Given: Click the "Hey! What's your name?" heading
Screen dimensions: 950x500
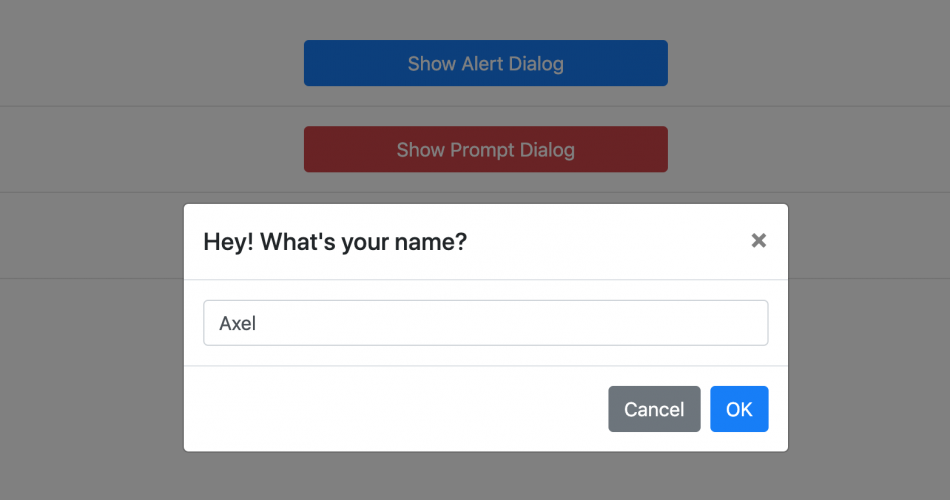Looking at the screenshot, I should [x=335, y=242].
